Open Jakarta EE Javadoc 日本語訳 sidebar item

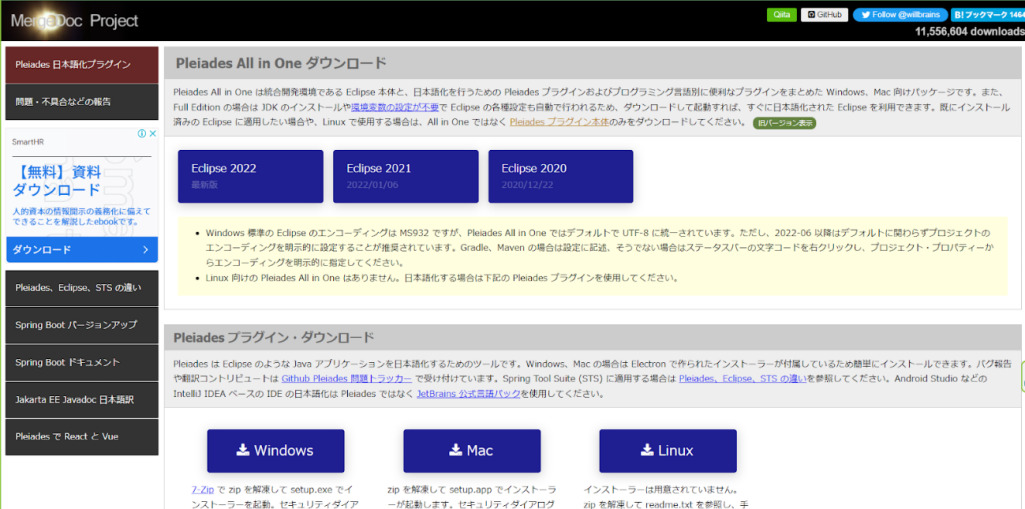click(82, 399)
